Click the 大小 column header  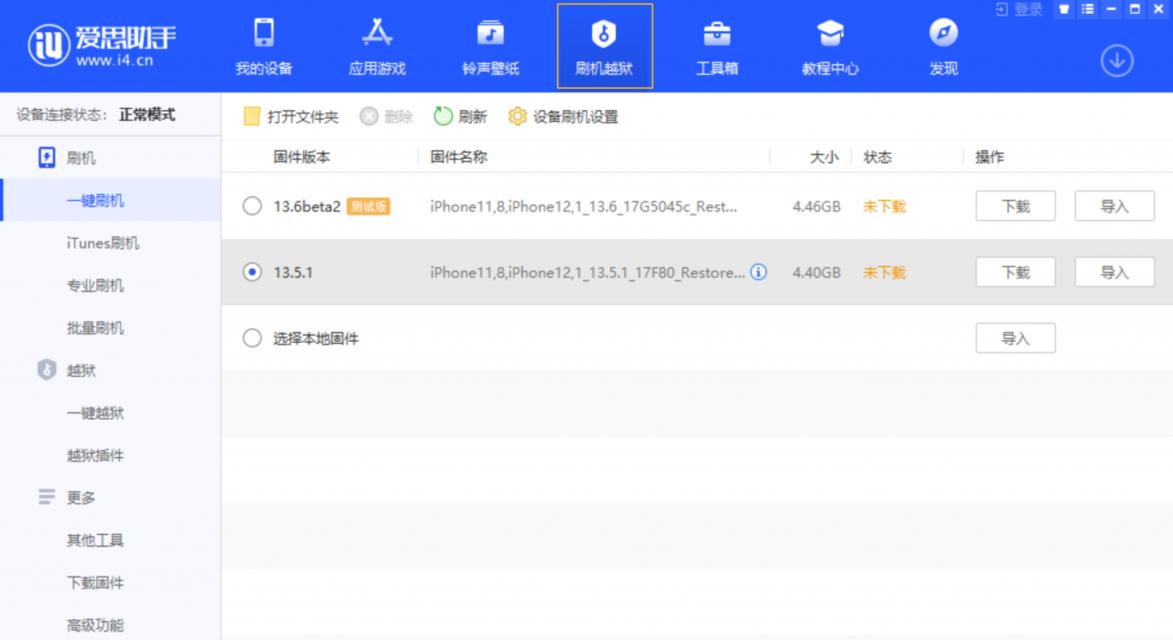824,157
